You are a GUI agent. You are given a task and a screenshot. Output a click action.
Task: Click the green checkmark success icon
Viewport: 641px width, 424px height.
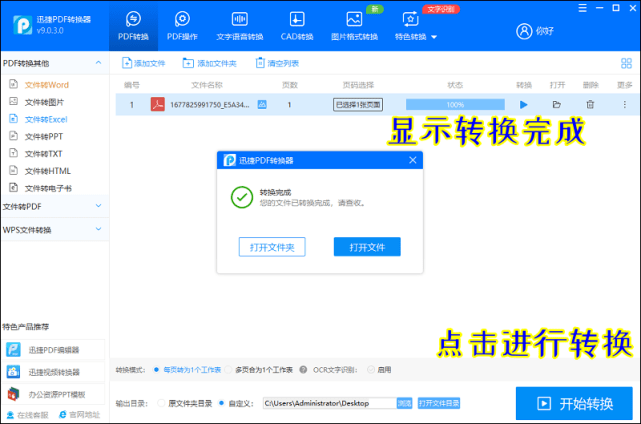coord(242,197)
